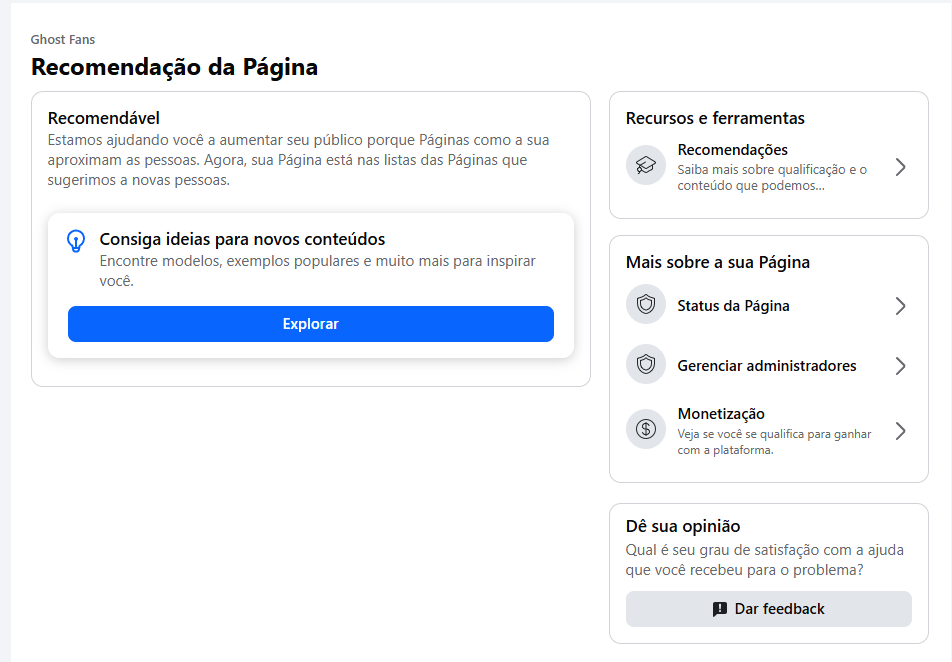Click the Recursos e ferramentas heading
Screen dimensions: 952x662
click(x=715, y=118)
